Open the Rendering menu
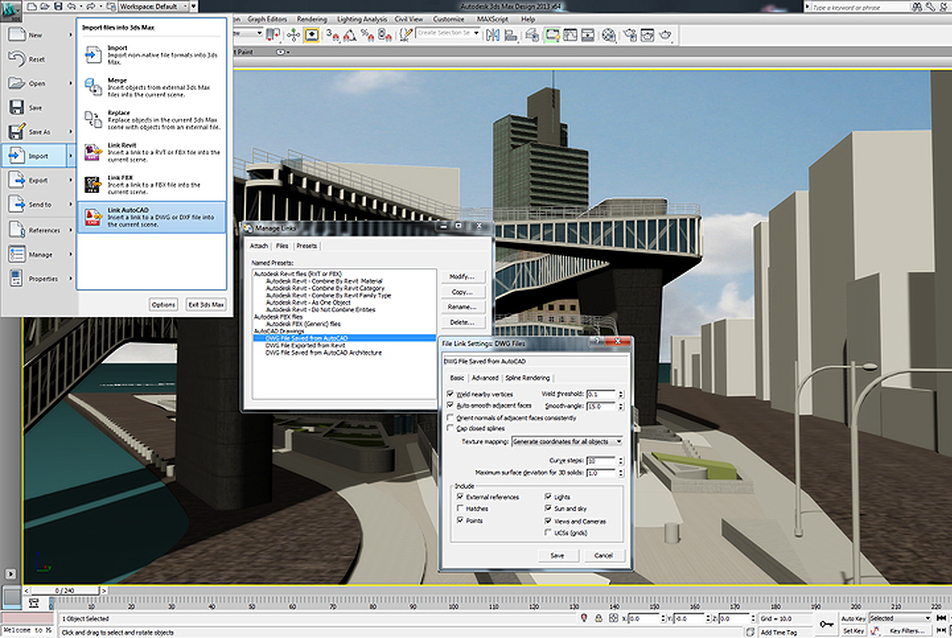 [x=311, y=19]
